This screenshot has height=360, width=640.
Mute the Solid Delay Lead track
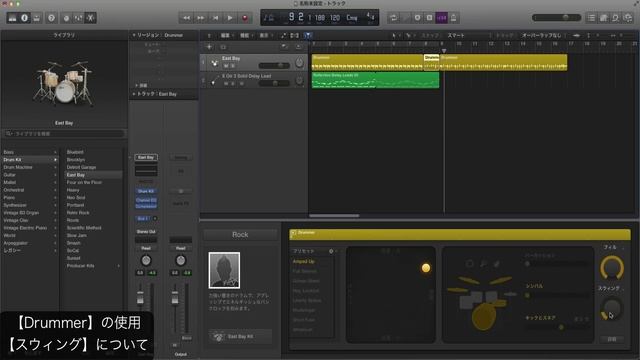coord(226,84)
